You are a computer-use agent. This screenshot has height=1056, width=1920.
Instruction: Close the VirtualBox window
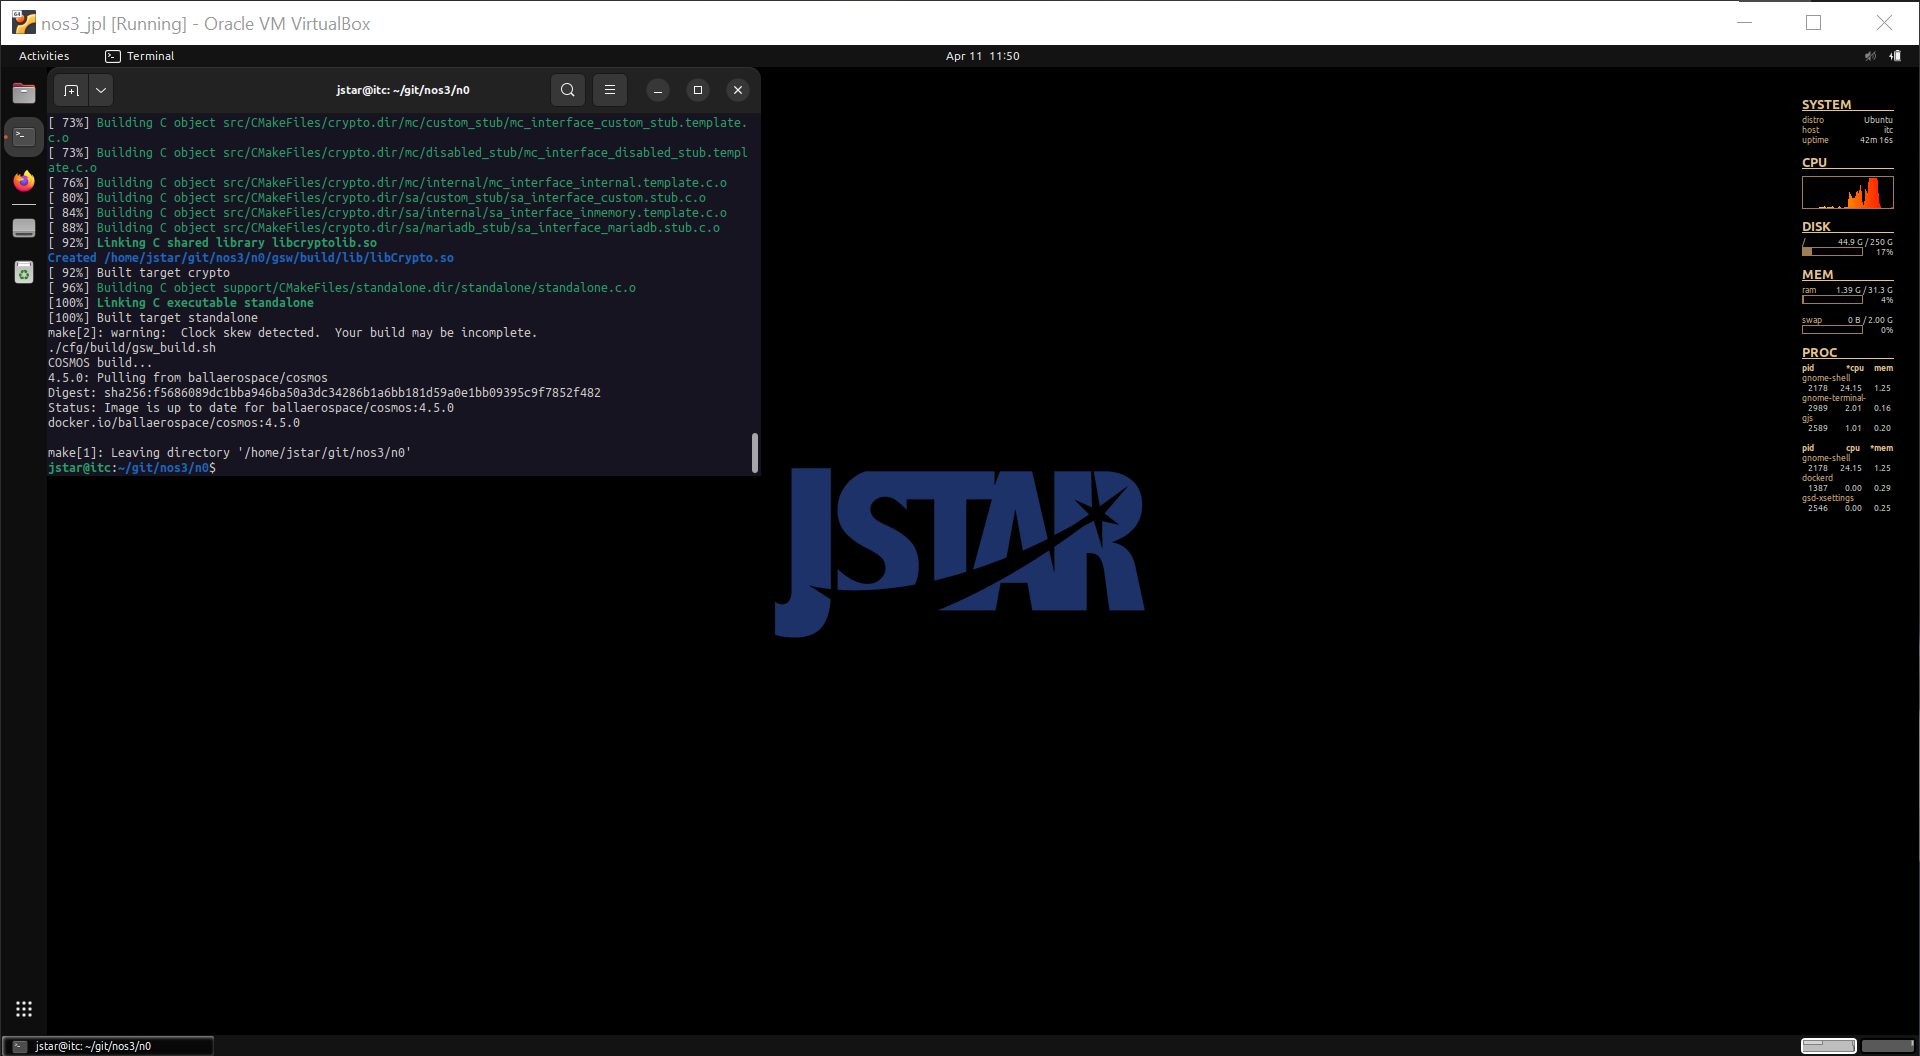click(1884, 23)
